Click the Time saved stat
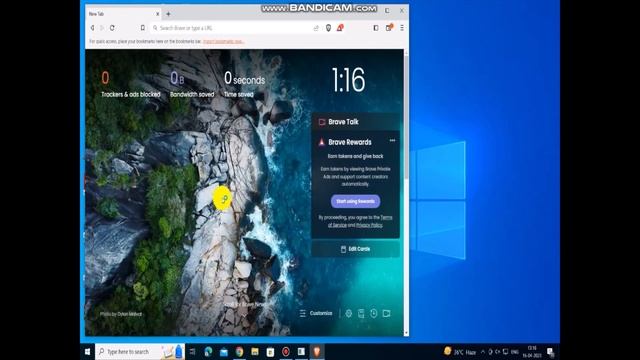This screenshot has width=640, height=360. 244,84
